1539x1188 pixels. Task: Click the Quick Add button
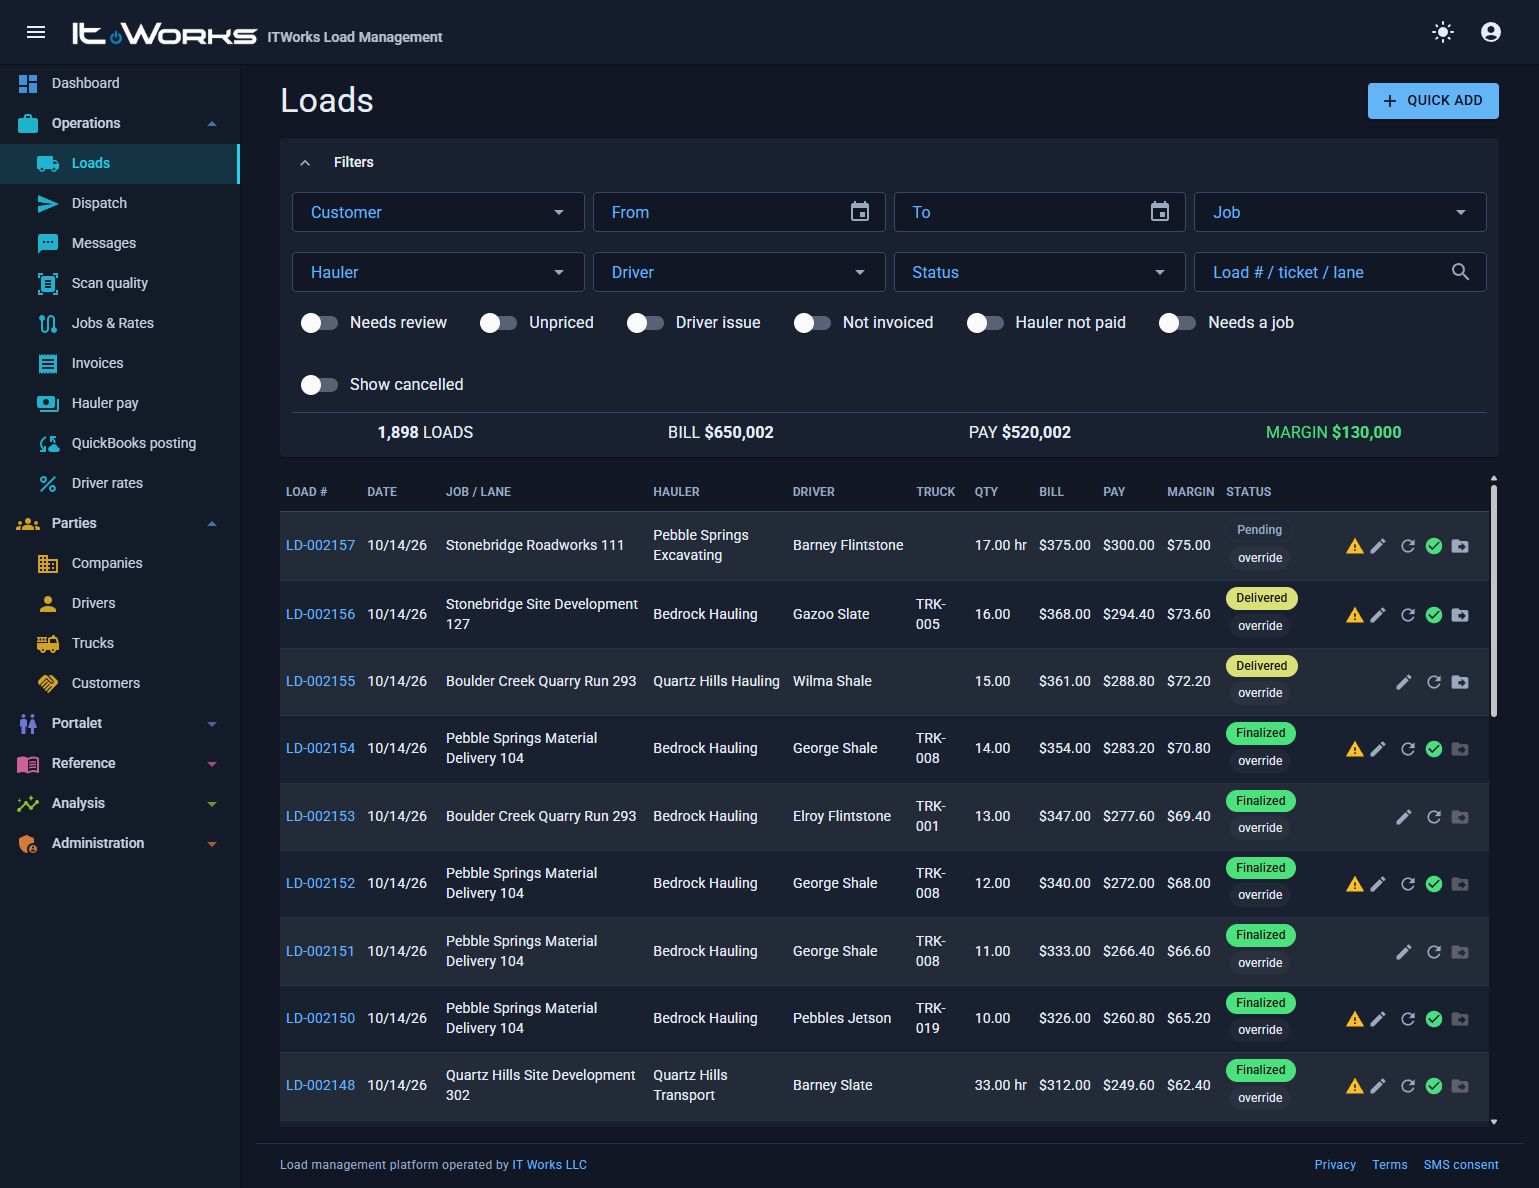click(x=1433, y=100)
